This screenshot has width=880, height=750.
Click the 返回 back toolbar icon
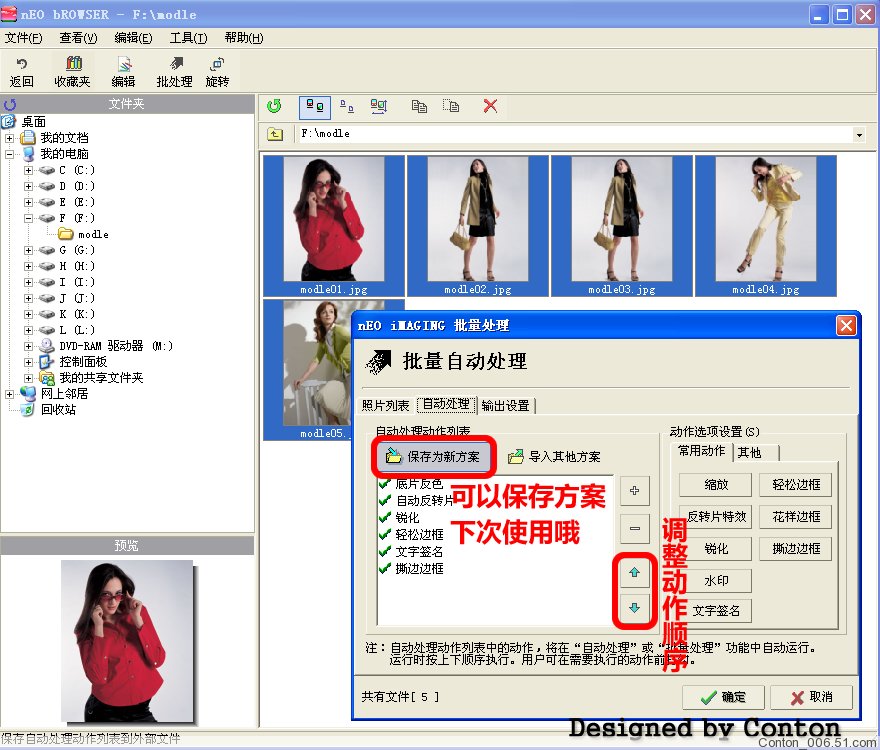[21, 72]
